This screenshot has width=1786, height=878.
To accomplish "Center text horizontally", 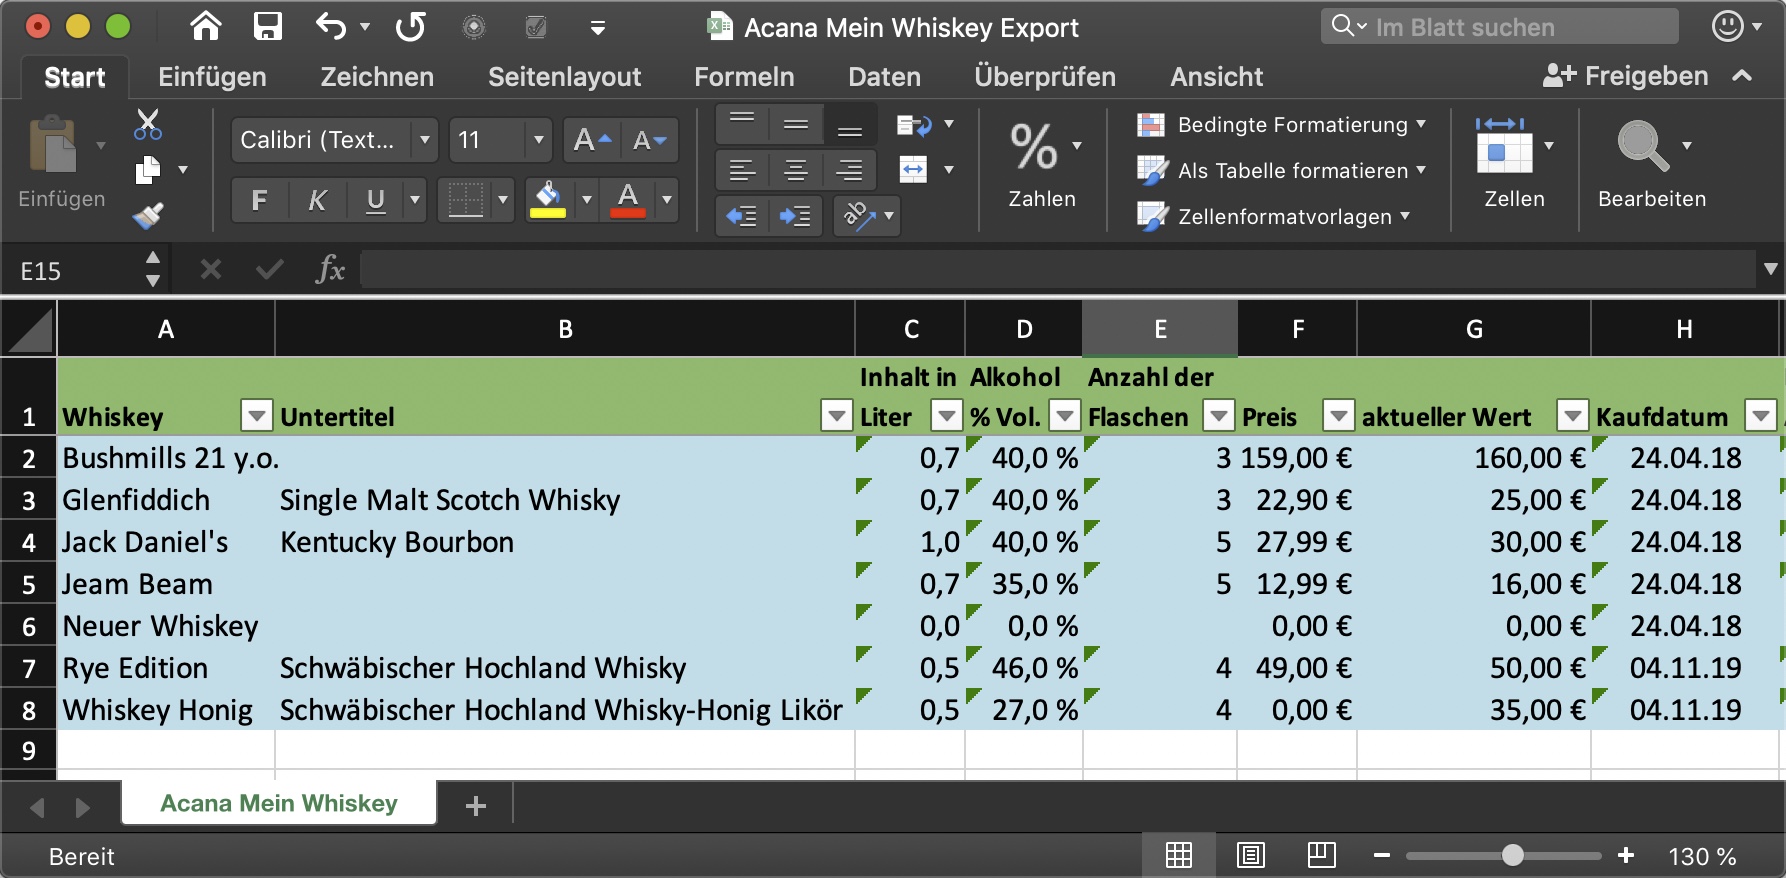I will (796, 170).
